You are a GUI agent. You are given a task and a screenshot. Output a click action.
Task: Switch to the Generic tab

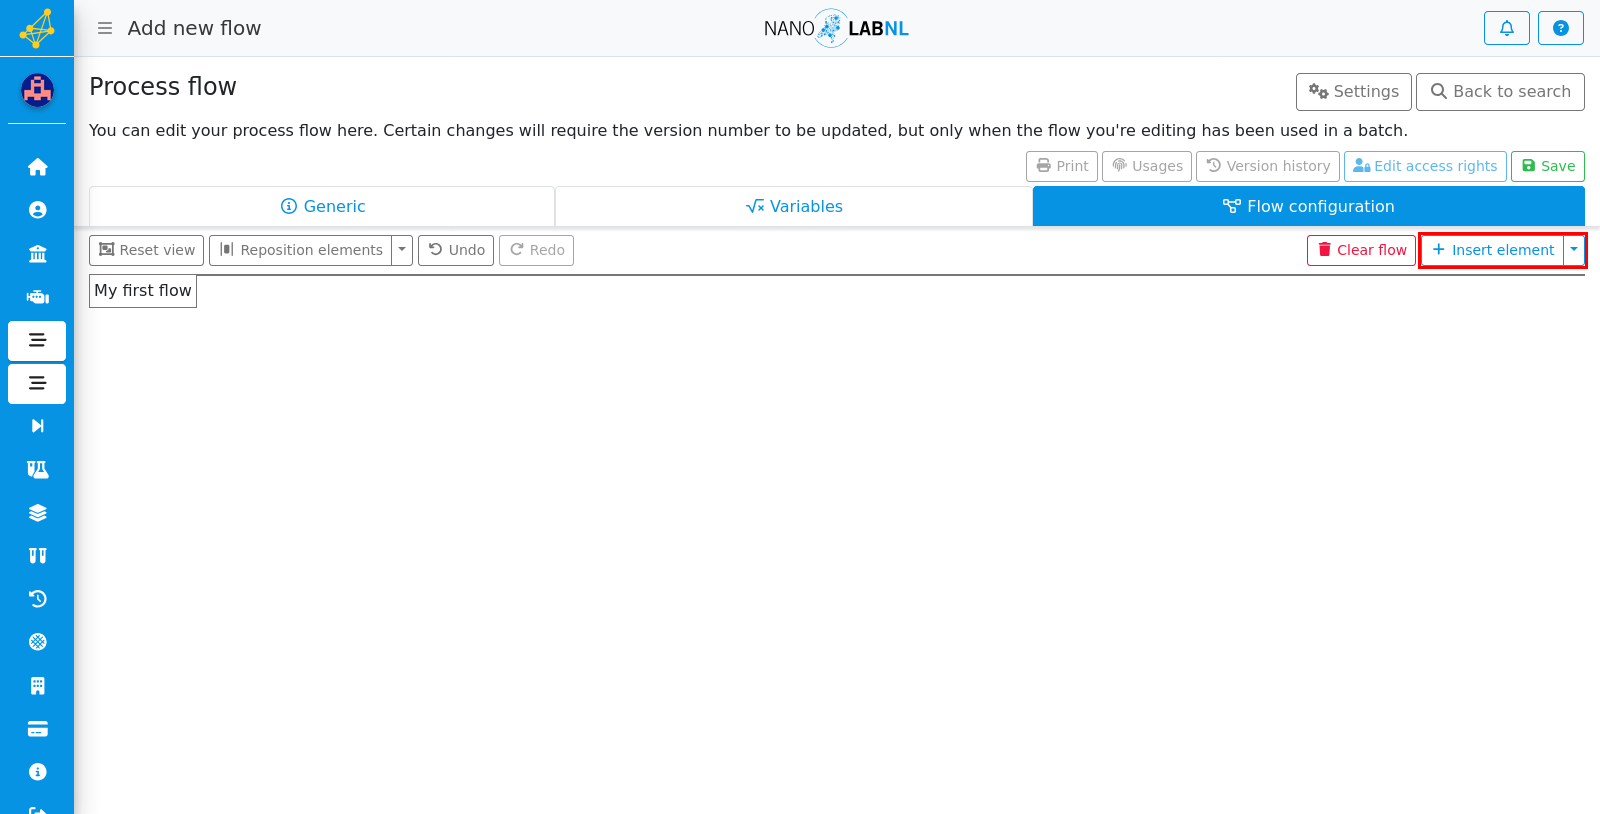coord(322,206)
